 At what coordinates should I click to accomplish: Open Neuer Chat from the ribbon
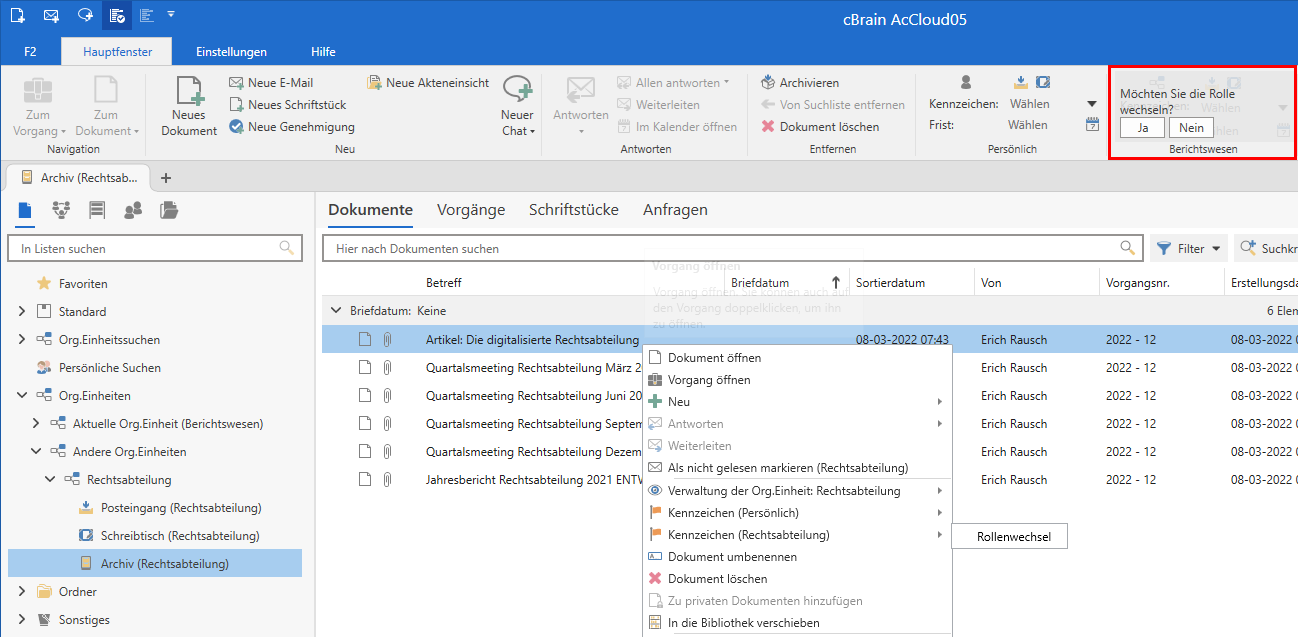click(517, 94)
